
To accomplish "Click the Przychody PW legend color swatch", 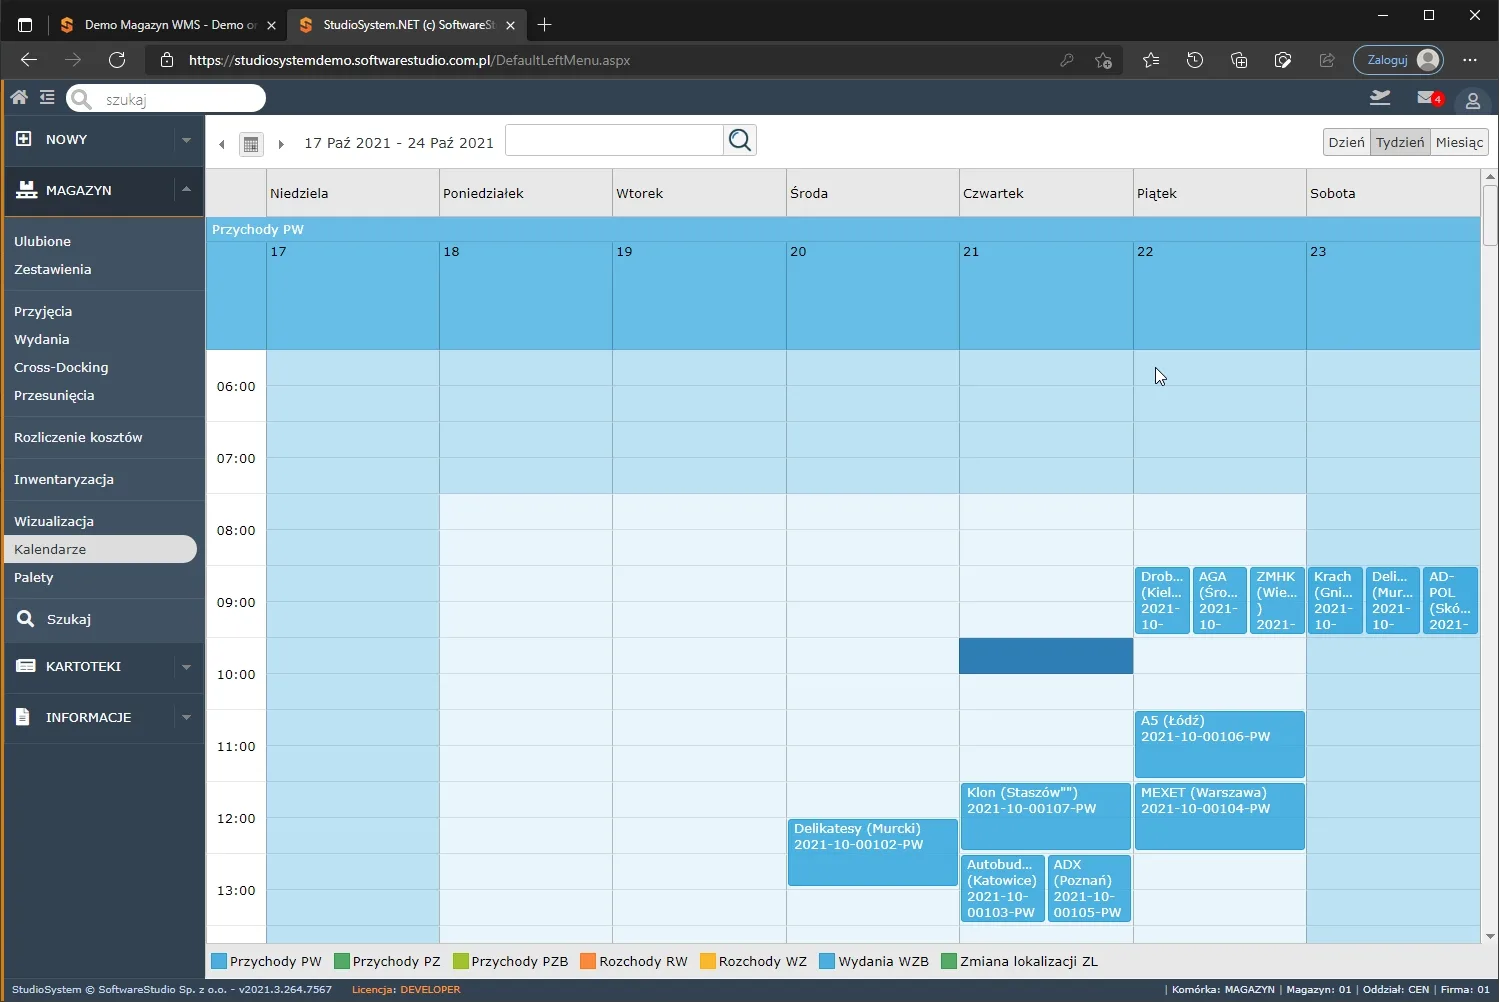I will point(219,961).
